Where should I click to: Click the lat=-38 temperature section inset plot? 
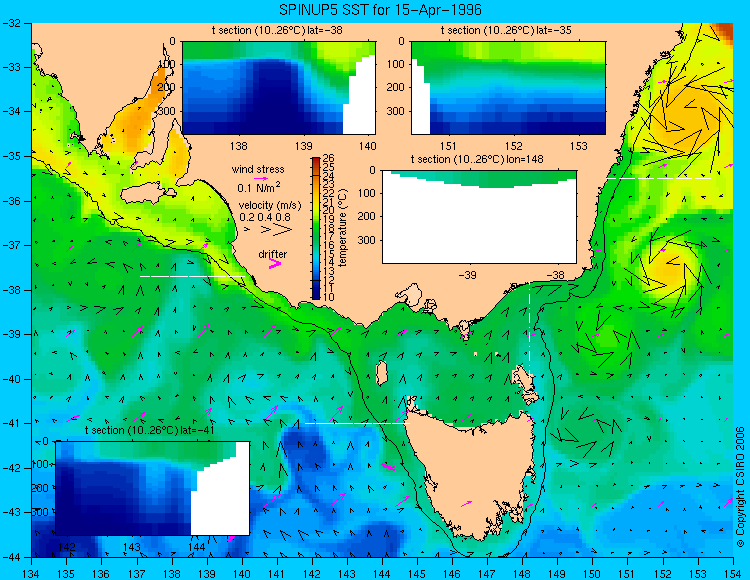(279, 88)
